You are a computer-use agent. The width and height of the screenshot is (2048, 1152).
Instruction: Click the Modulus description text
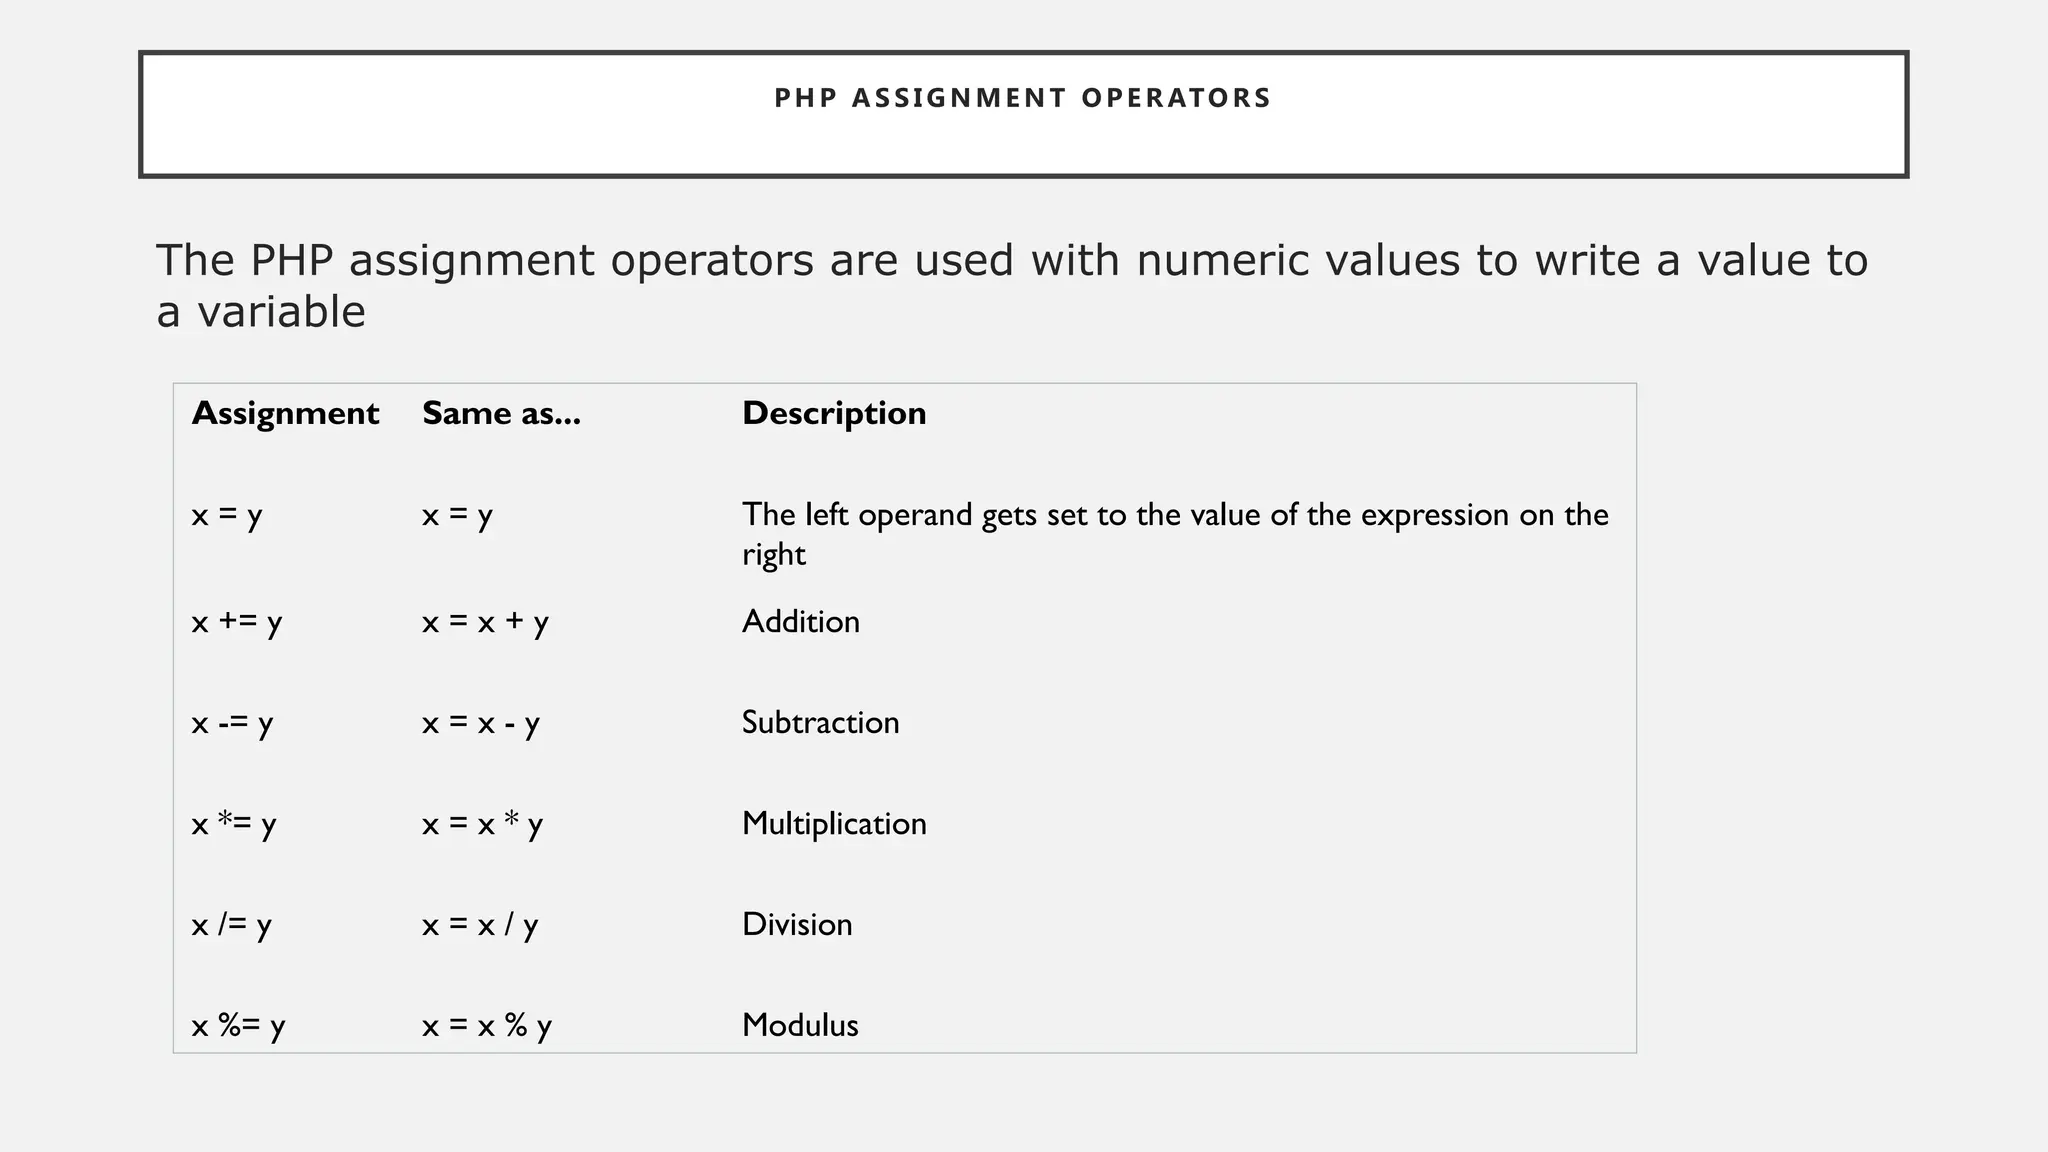(800, 1026)
